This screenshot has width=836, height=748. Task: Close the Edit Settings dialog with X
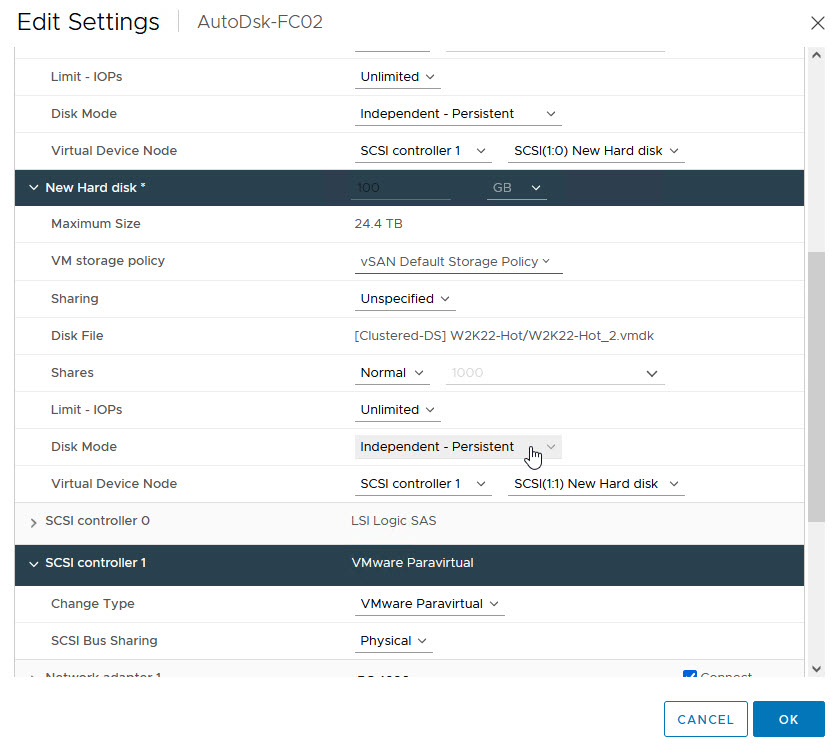(x=817, y=22)
